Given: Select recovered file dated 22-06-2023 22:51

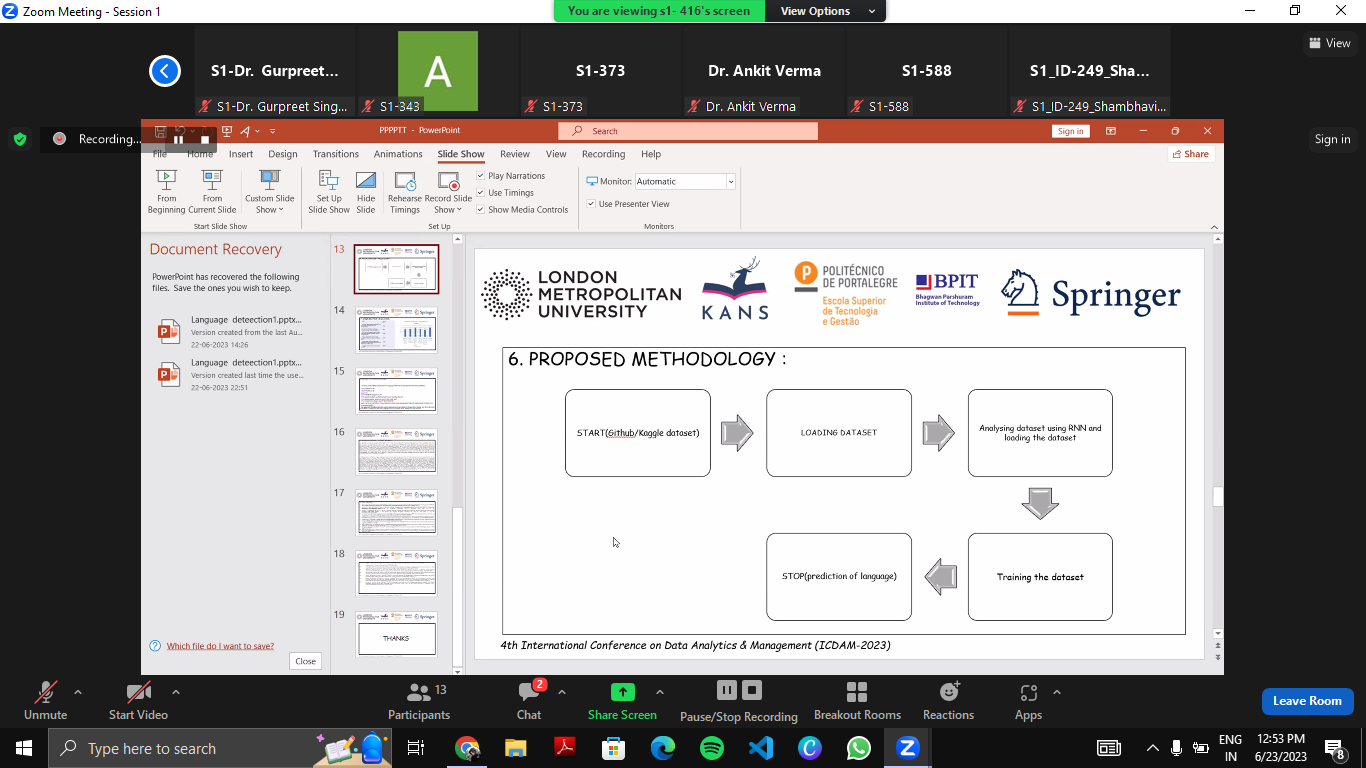Looking at the screenshot, I should point(230,375).
